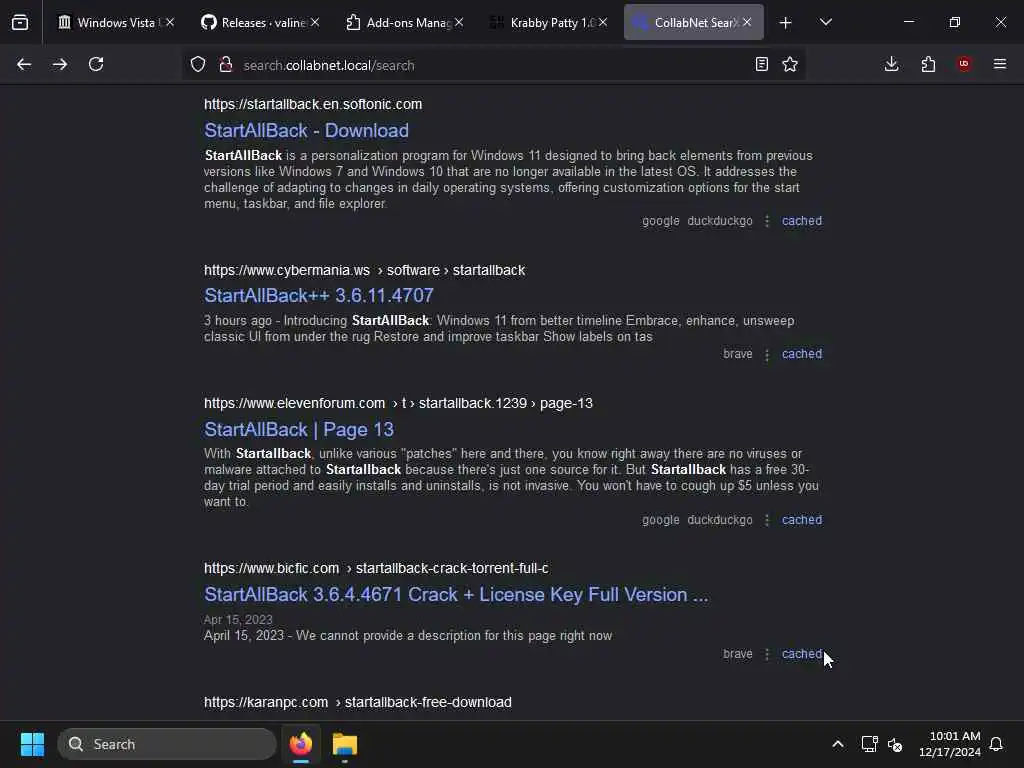Open StartAllBack - Download result
Viewport: 1024px width, 768px height.
click(306, 131)
